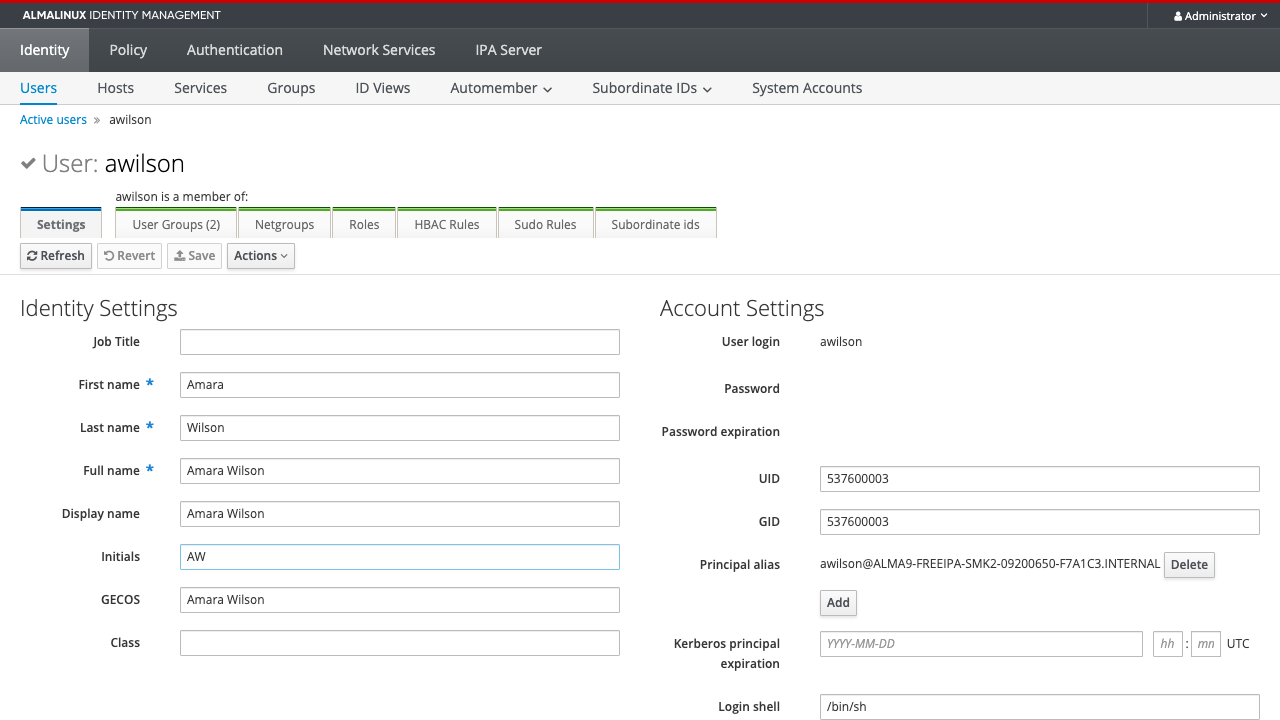Open the Actions dropdown
The height and width of the screenshot is (720, 1280).
point(261,256)
